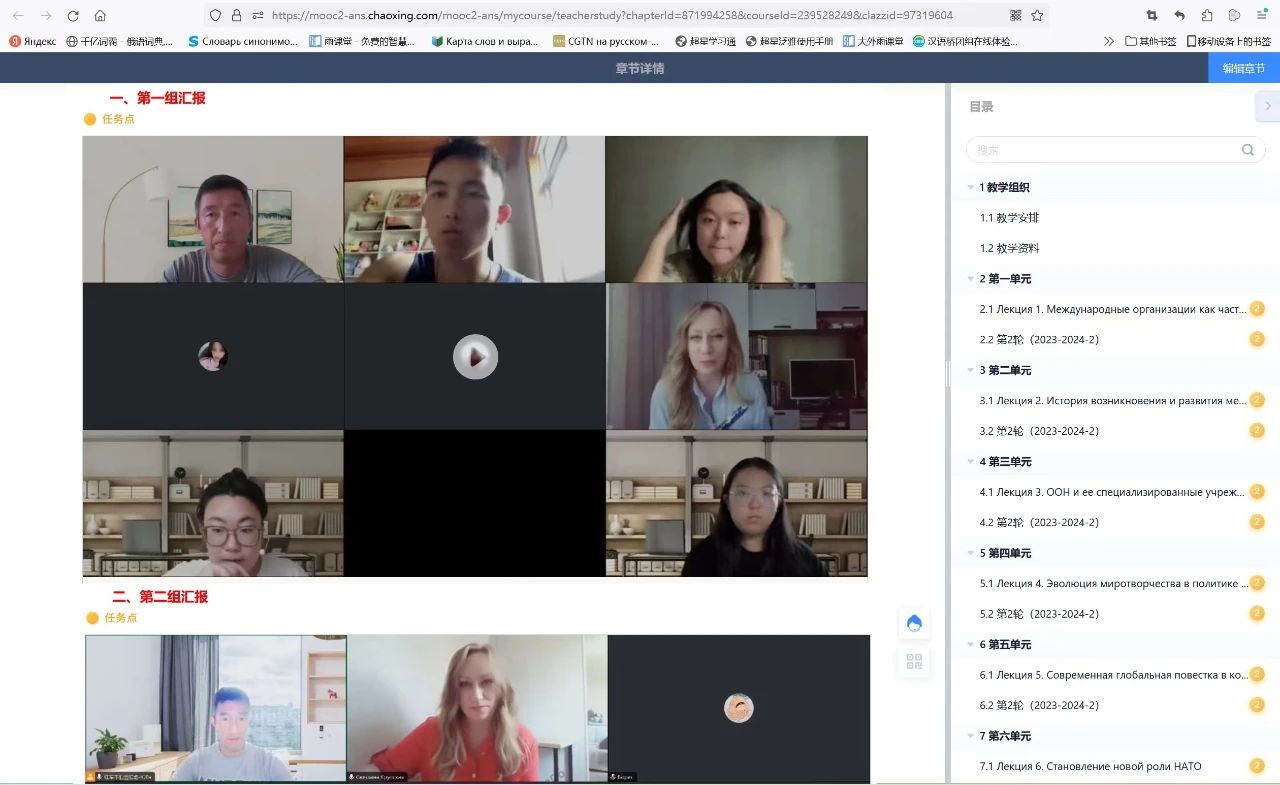Screen dimensions: 1280x785
Task: Collapse the 1 教学组织 section
Action: point(970,187)
